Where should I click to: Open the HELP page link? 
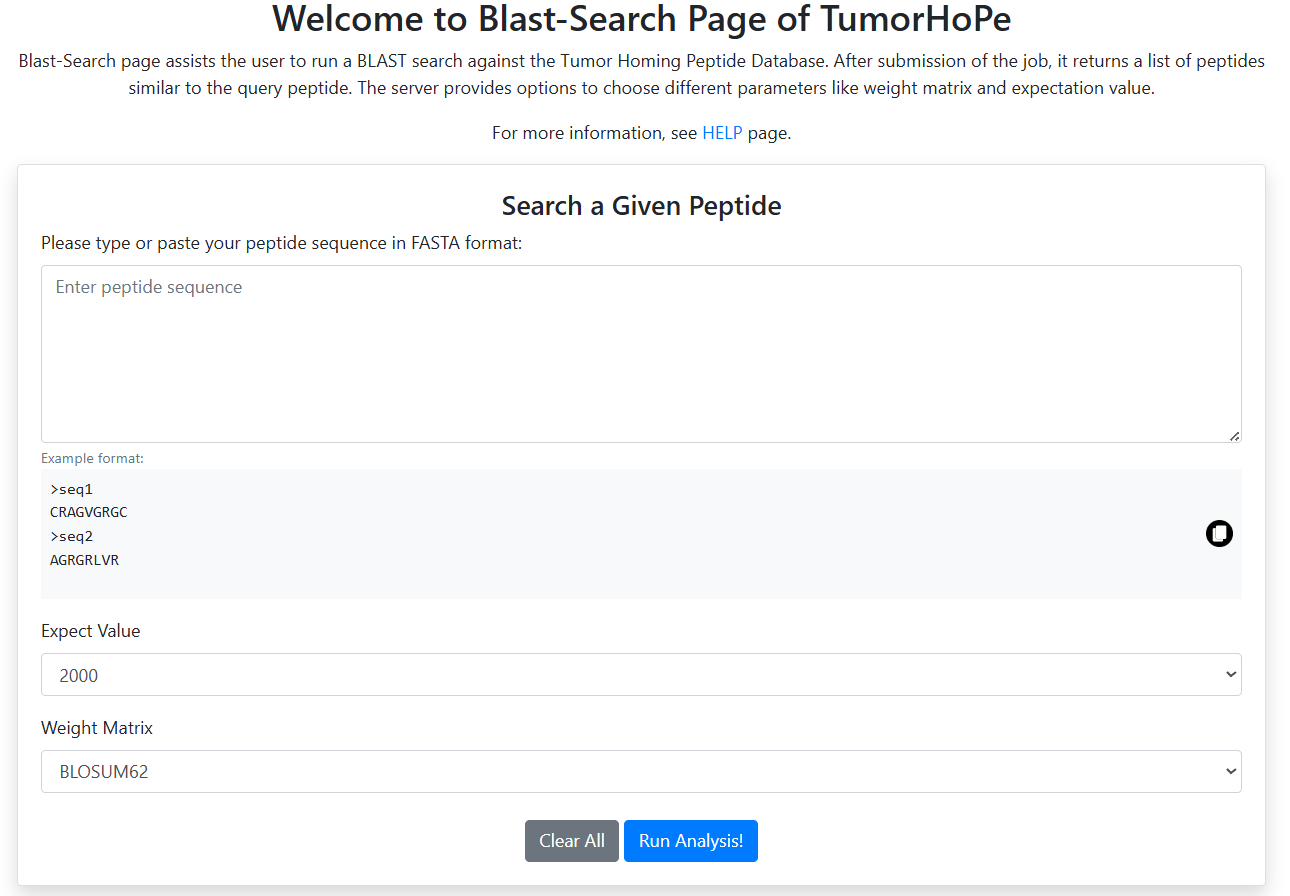point(721,132)
